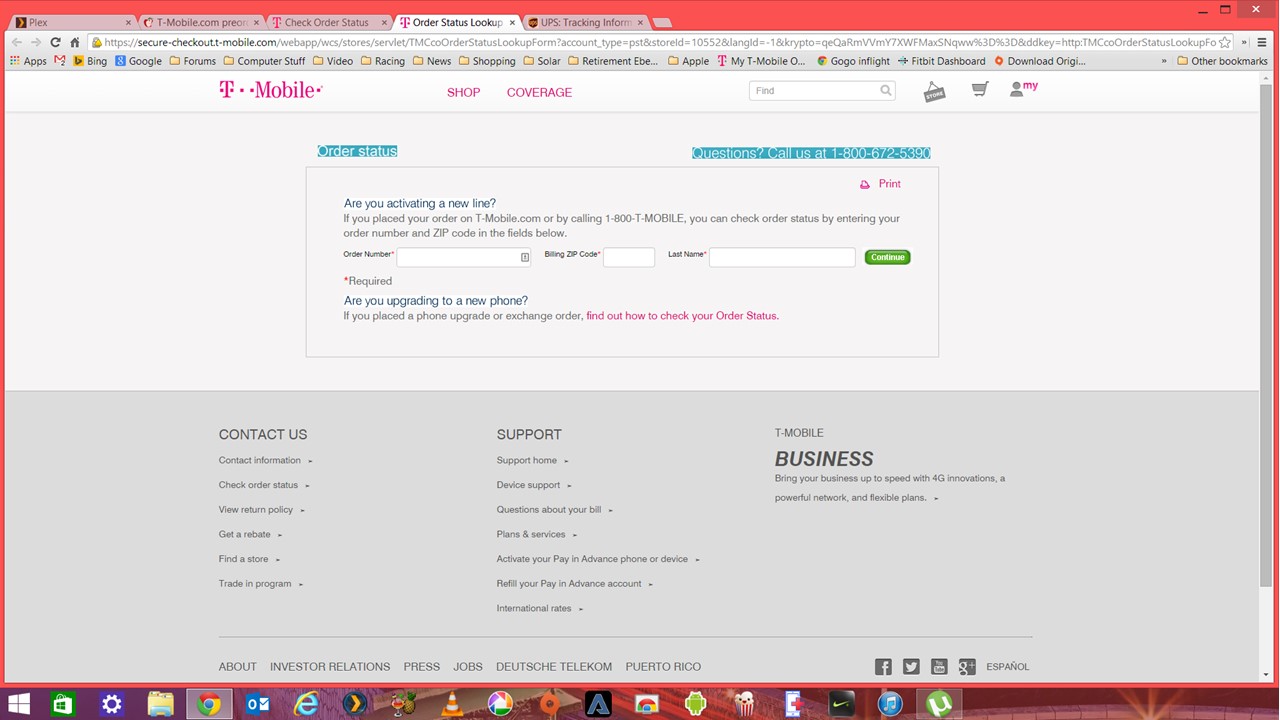
Task: Open the settings gear on the taskbar
Action: point(111,704)
